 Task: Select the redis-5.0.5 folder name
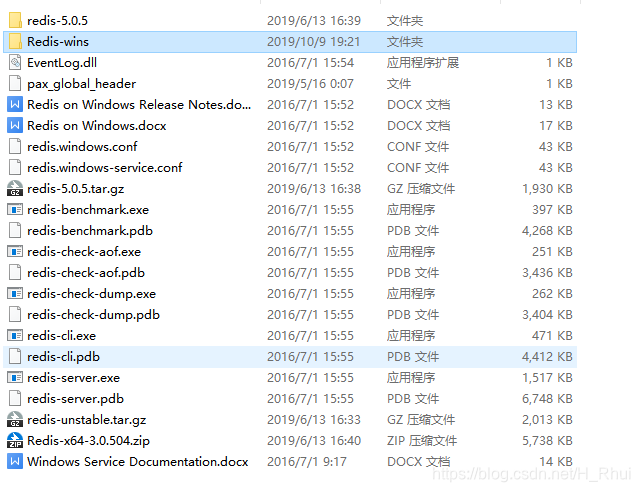[x=58, y=20]
